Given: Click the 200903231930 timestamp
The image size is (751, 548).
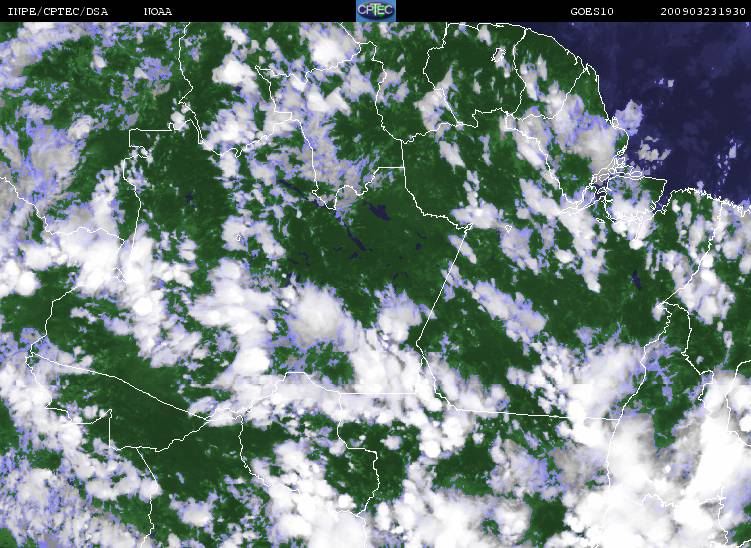Looking at the screenshot, I should [703, 11].
